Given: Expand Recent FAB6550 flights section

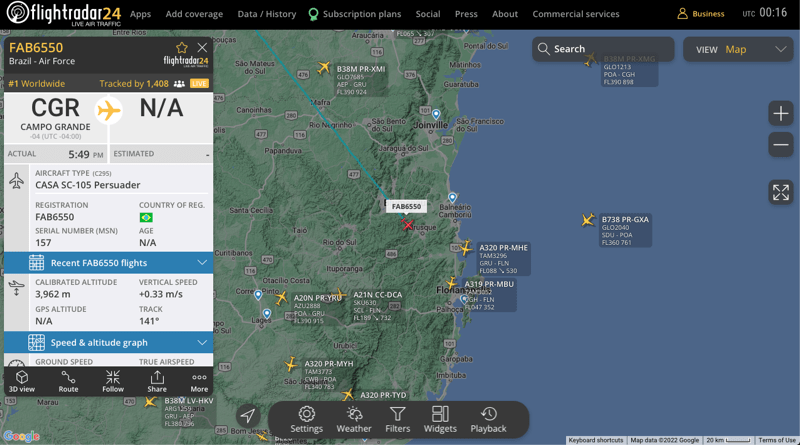Looking at the screenshot, I should point(108,263).
